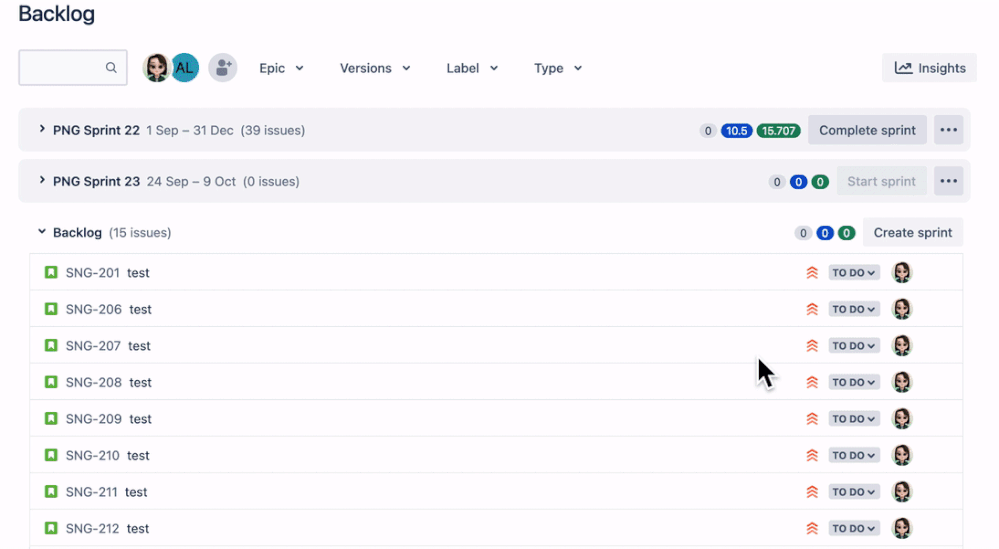Click the priority icon on SNG-211

tap(812, 492)
